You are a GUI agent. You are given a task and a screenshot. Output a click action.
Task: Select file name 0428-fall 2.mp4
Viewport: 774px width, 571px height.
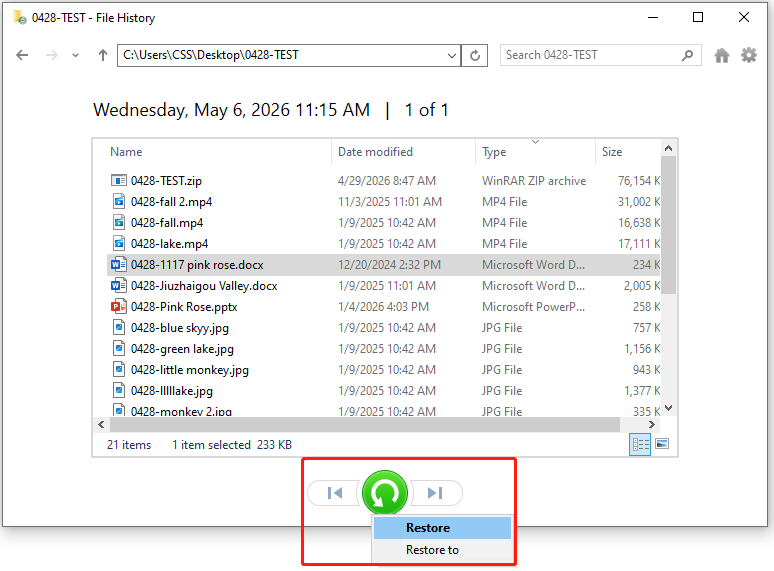pyautogui.click(x=171, y=202)
